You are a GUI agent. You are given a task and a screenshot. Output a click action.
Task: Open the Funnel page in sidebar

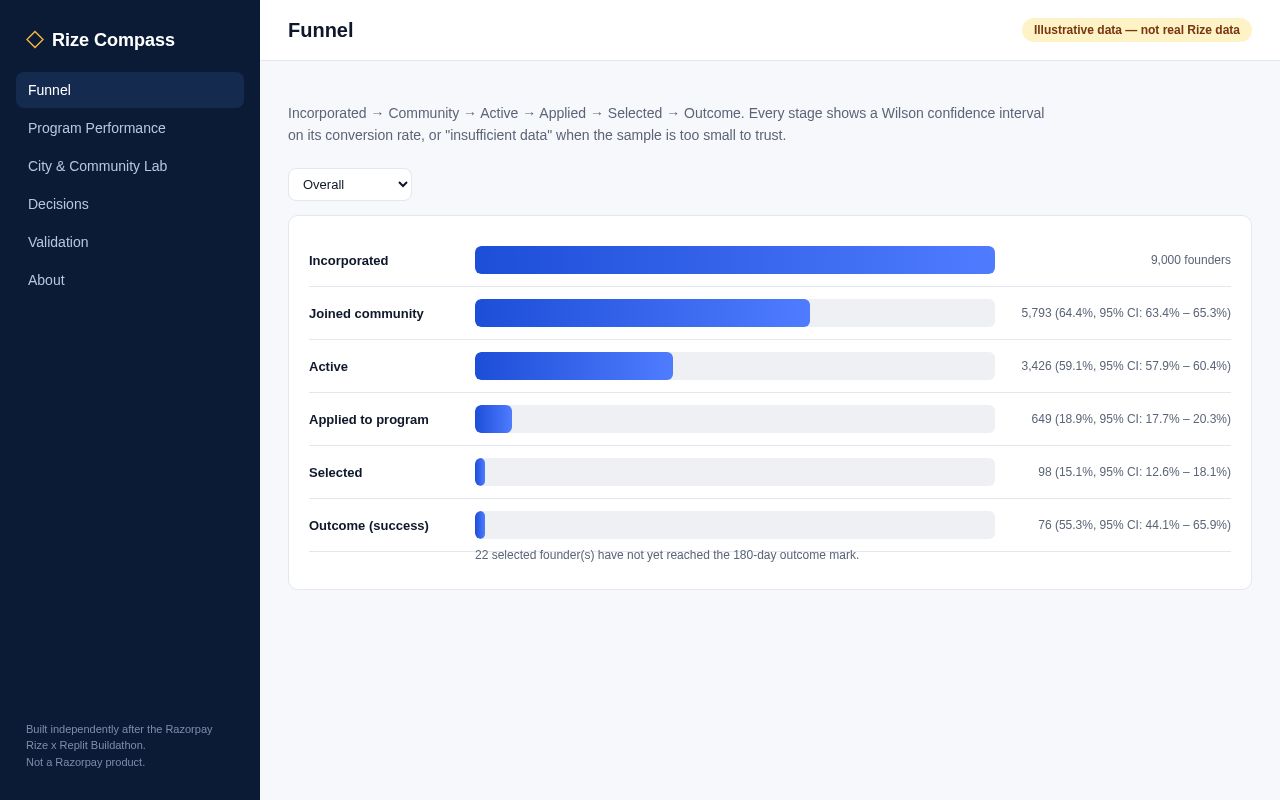pyautogui.click(x=130, y=90)
